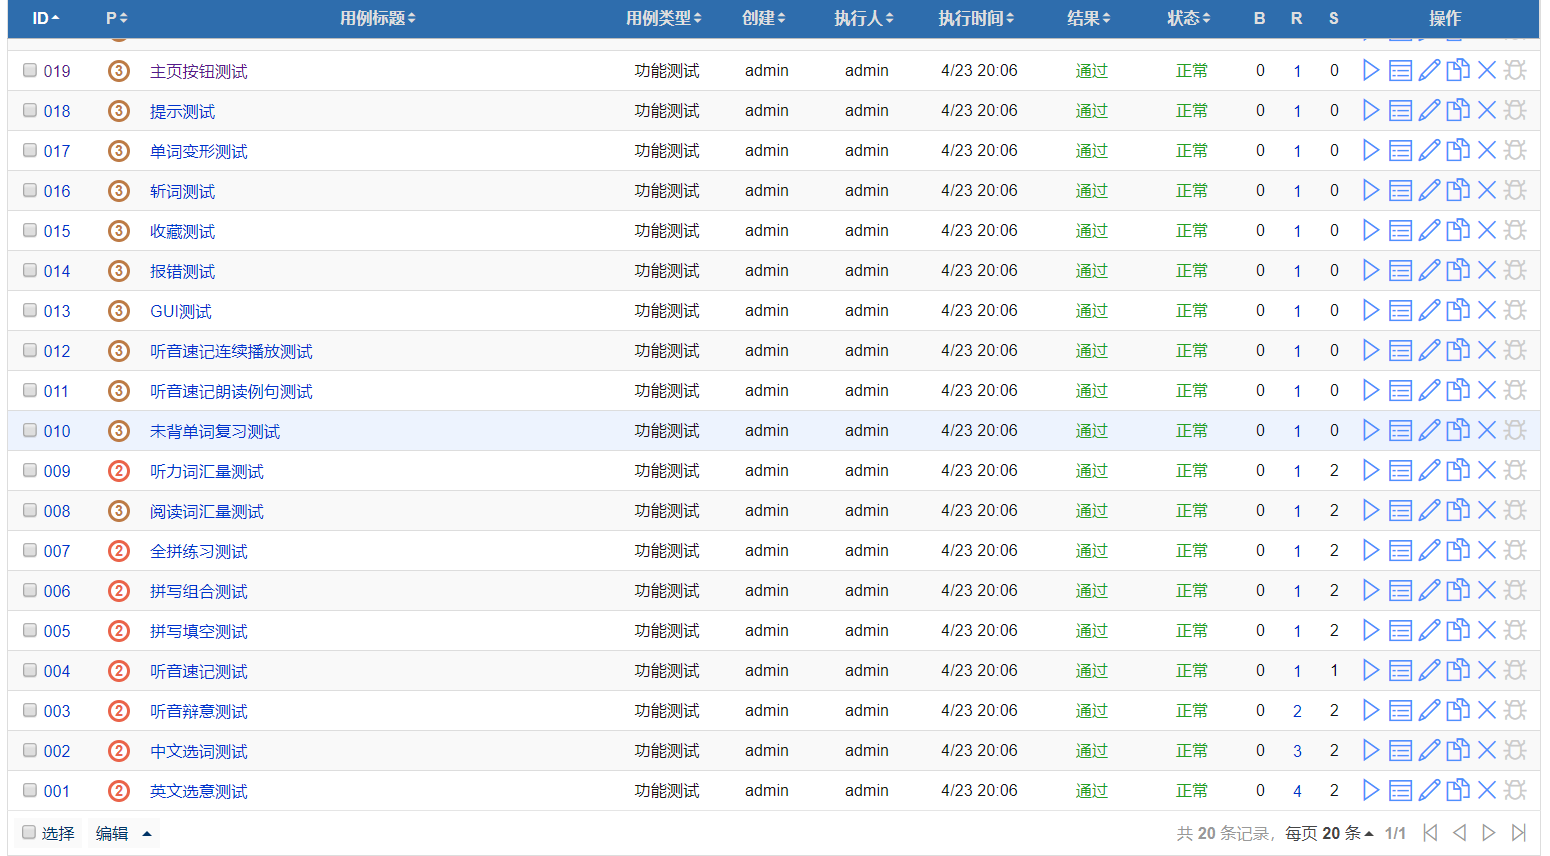Run test case 004 听音速记测试
The height and width of the screenshot is (856, 1550).
(1371, 670)
